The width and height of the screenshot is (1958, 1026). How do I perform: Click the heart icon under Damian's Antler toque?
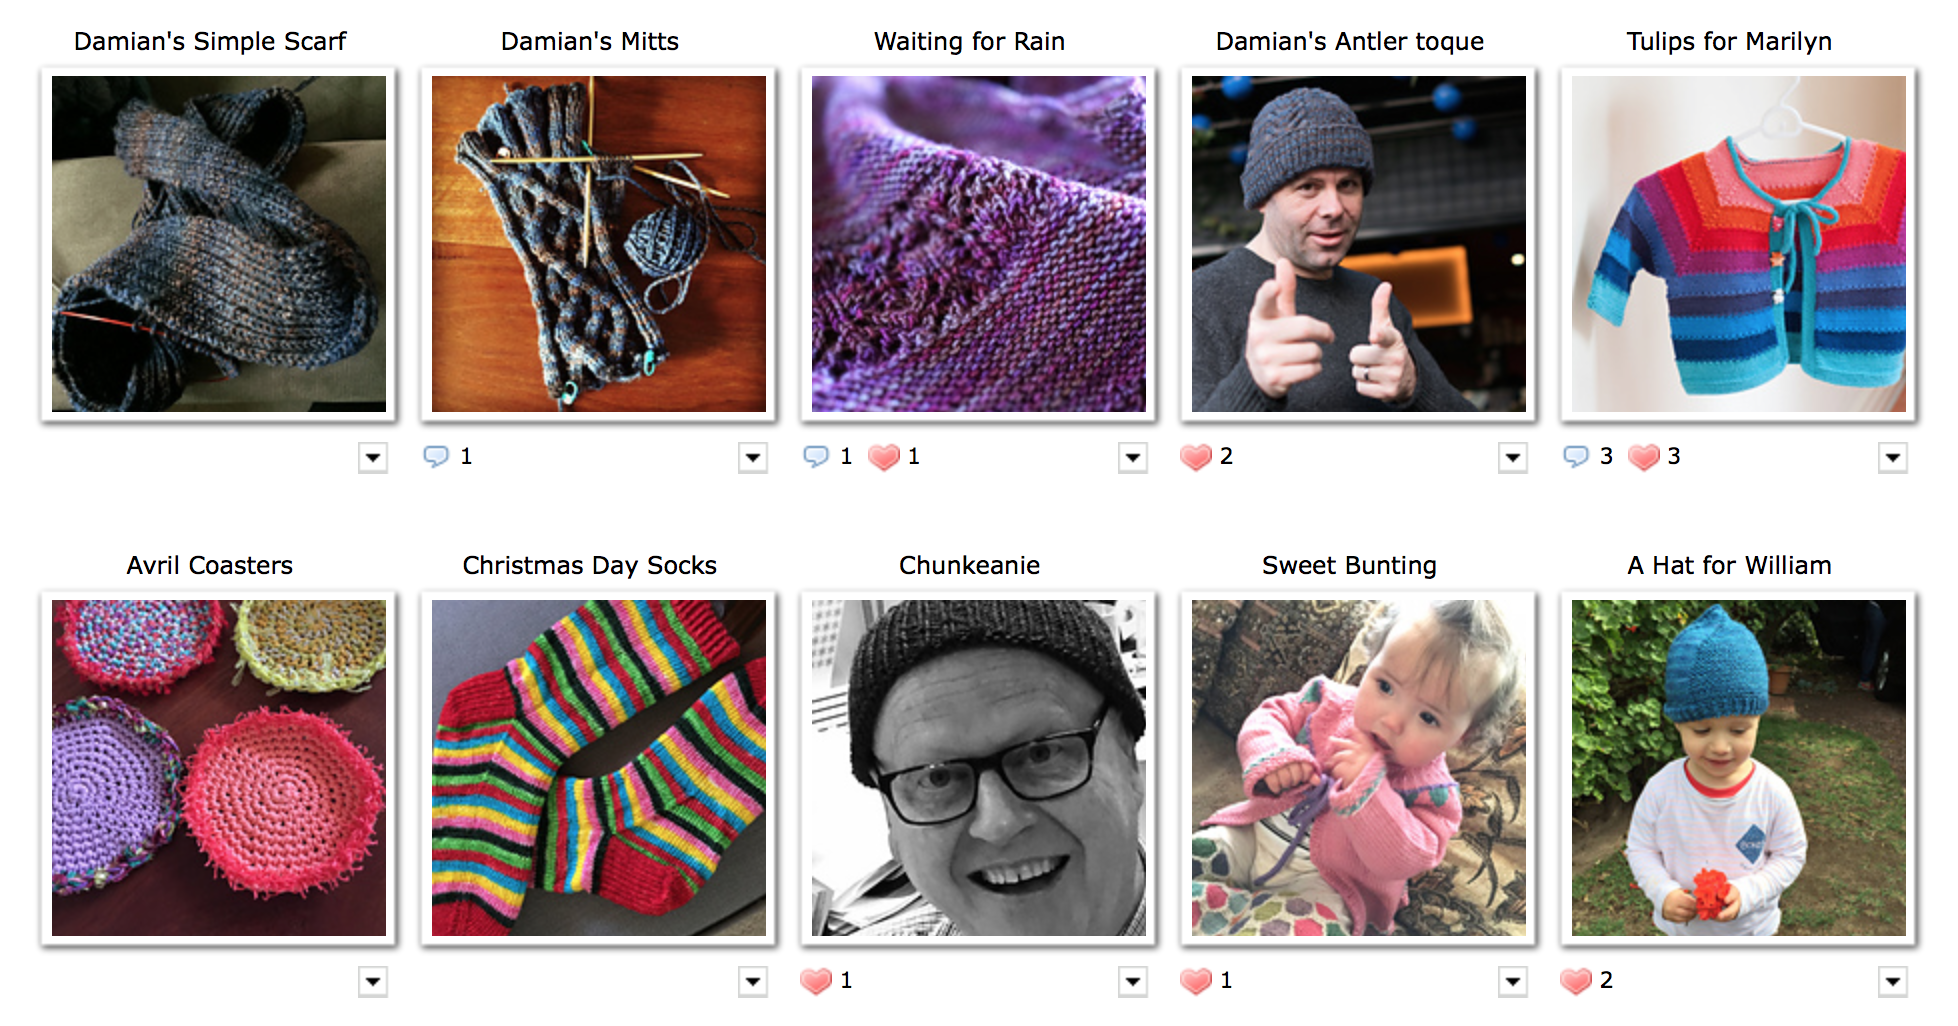click(1196, 457)
